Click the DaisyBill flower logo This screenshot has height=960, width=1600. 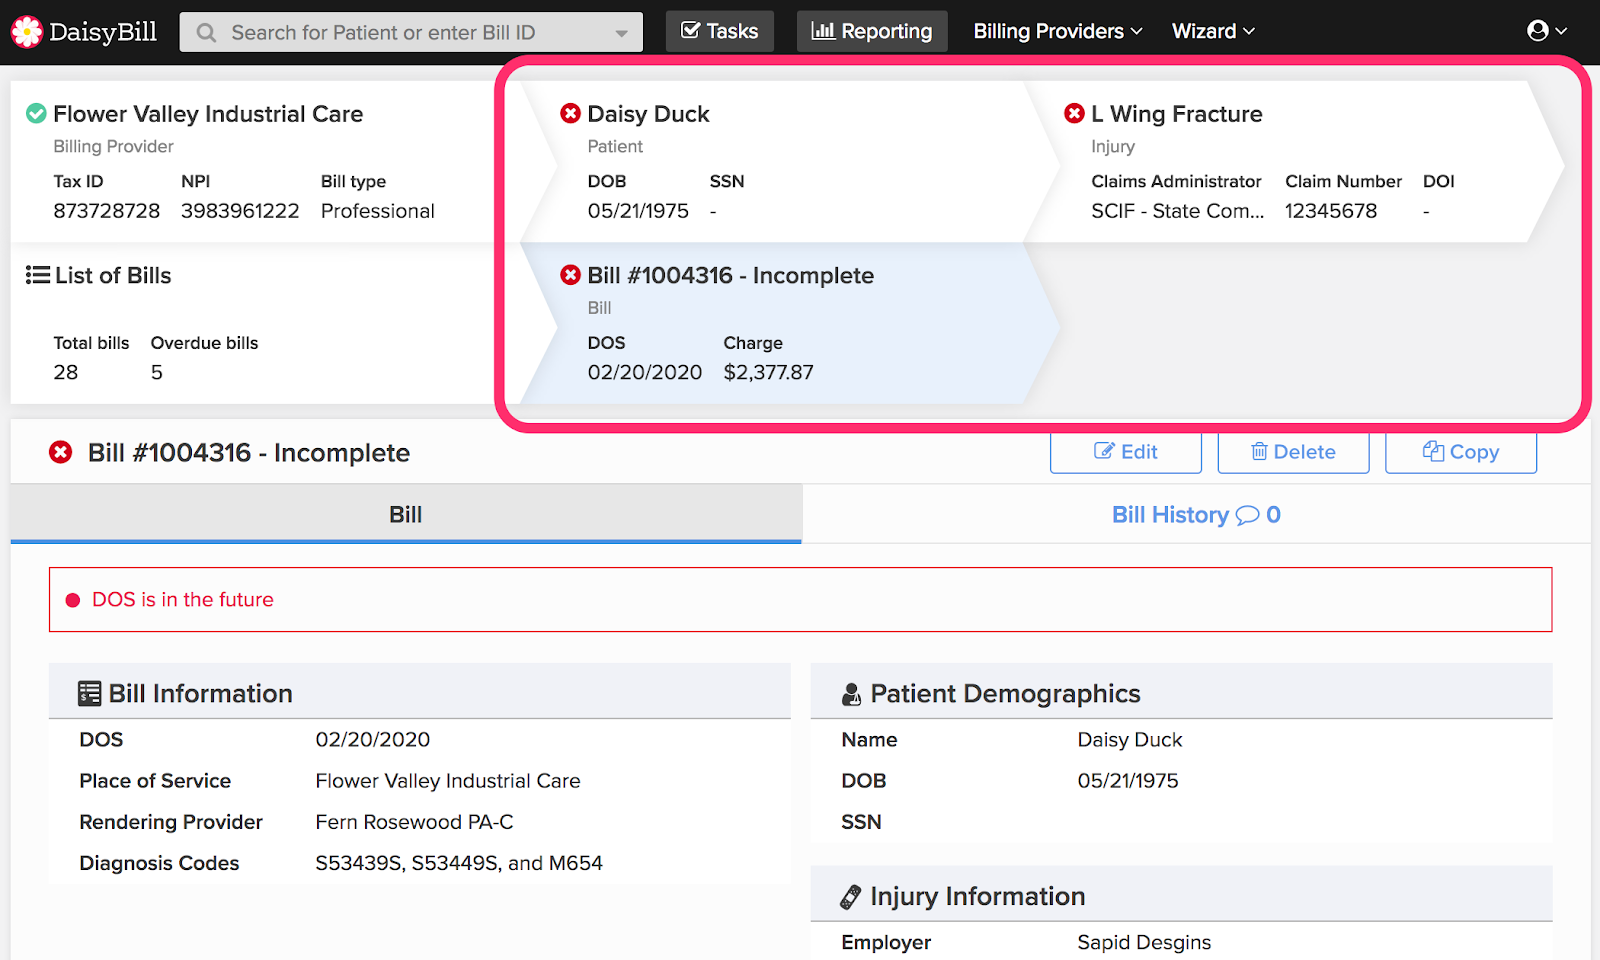pyautogui.click(x=27, y=31)
